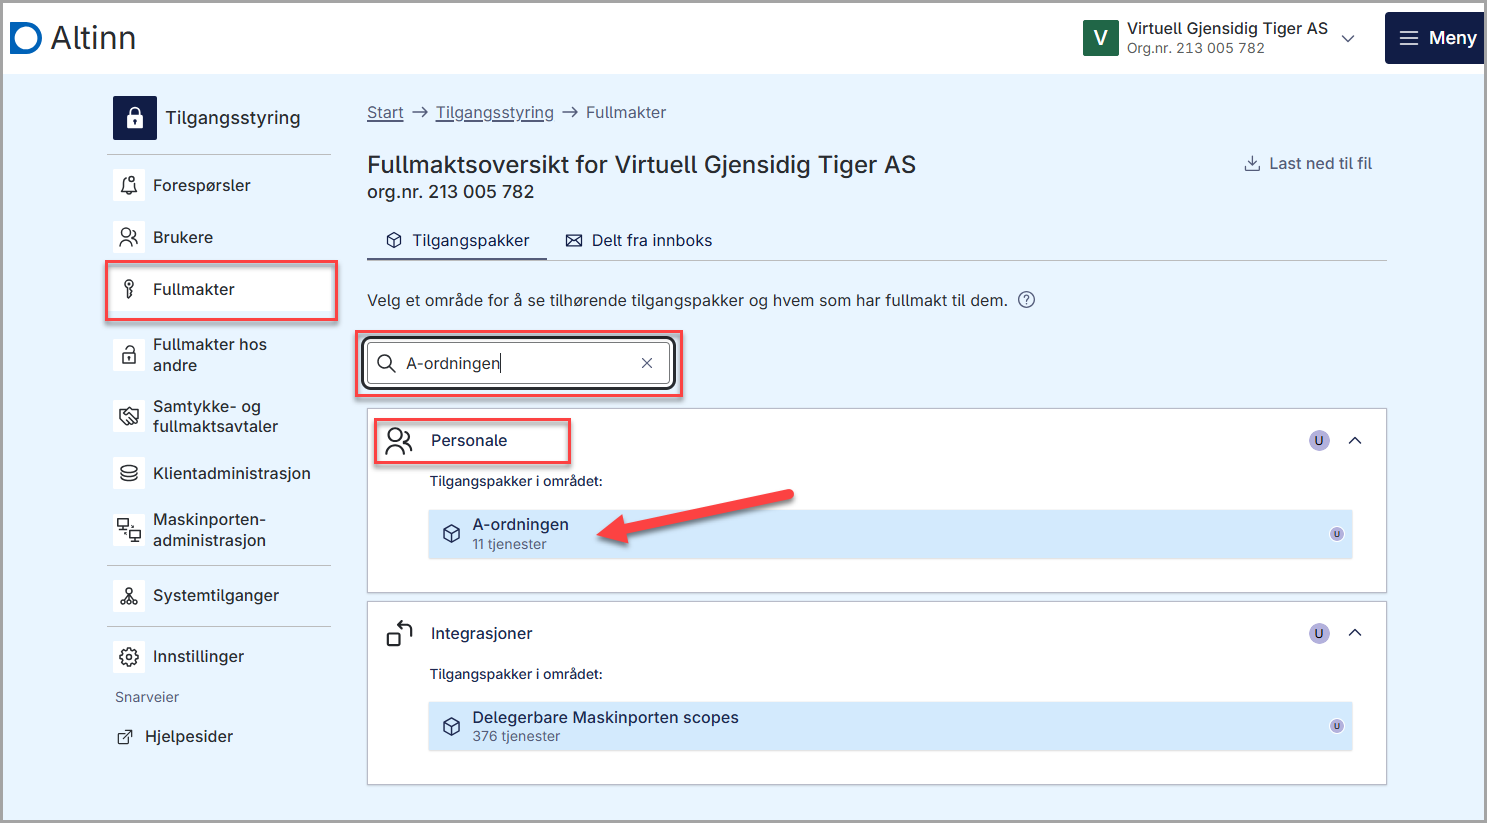Click the download icon beside Last ned til fil
The image size is (1487, 823).
(x=1252, y=163)
